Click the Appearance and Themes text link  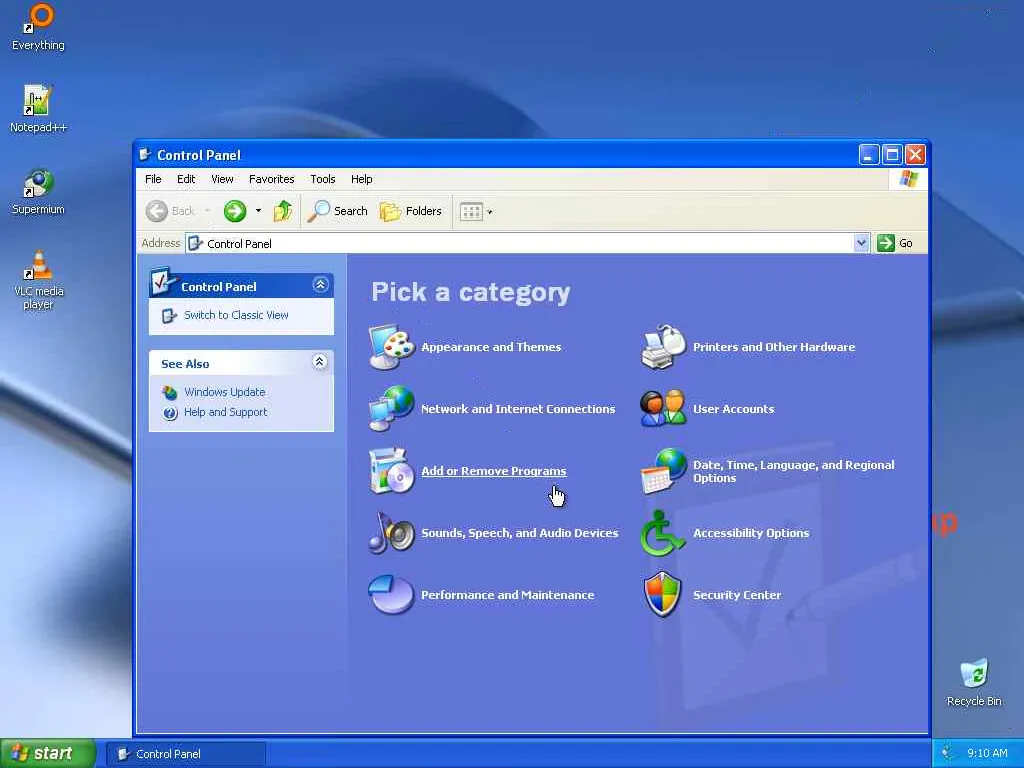[491, 347]
